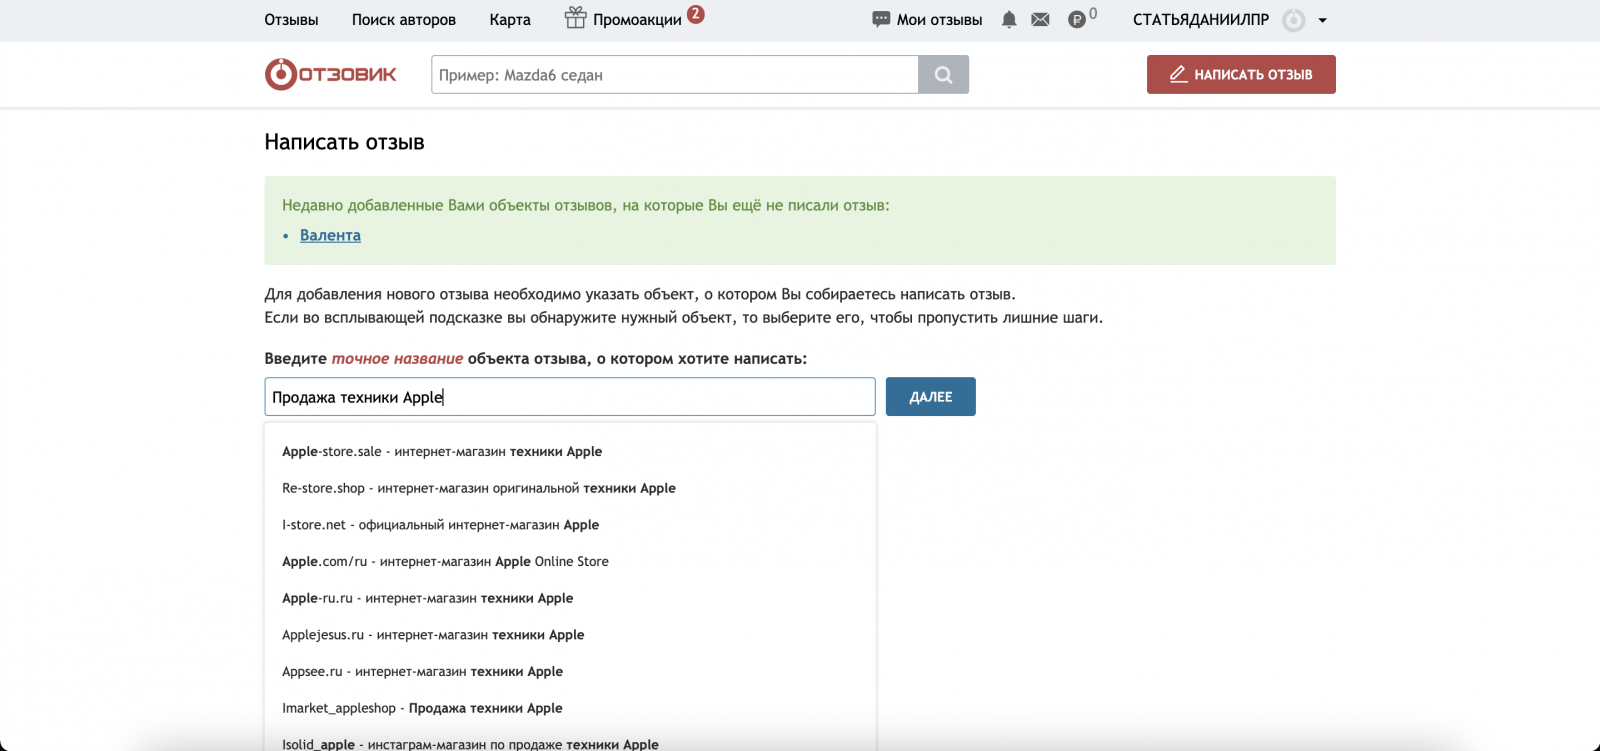The height and width of the screenshot is (751, 1600).
Task: Go to Поиск авторов
Action: pyautogui.click(x=404, y=20)
